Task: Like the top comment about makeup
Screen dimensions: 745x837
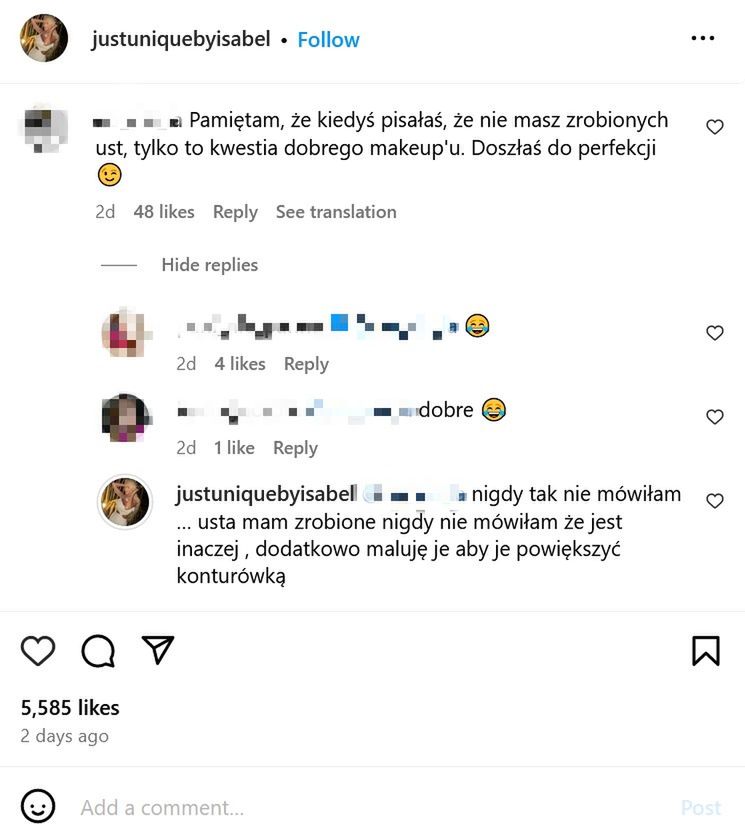Action: [x=715, y=127]
